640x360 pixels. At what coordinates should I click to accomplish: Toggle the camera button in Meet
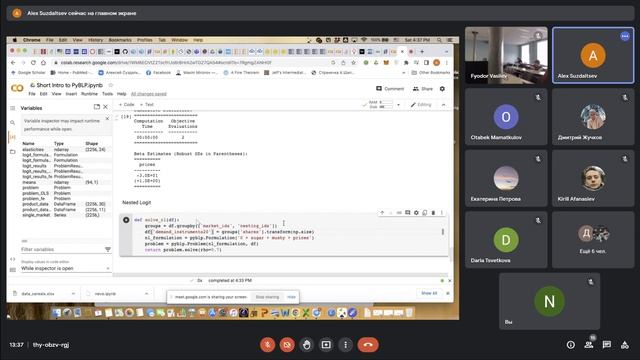pos(287,345)
